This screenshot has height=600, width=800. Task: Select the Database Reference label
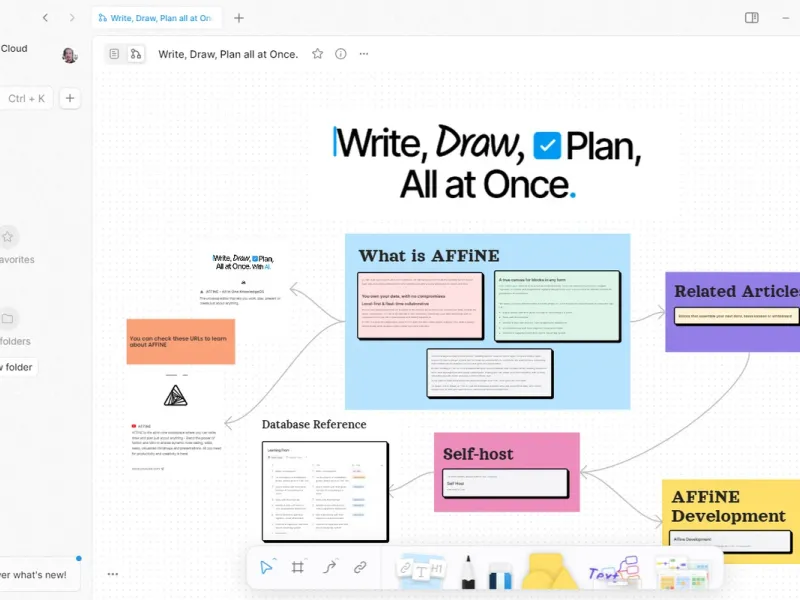point(314,424)
